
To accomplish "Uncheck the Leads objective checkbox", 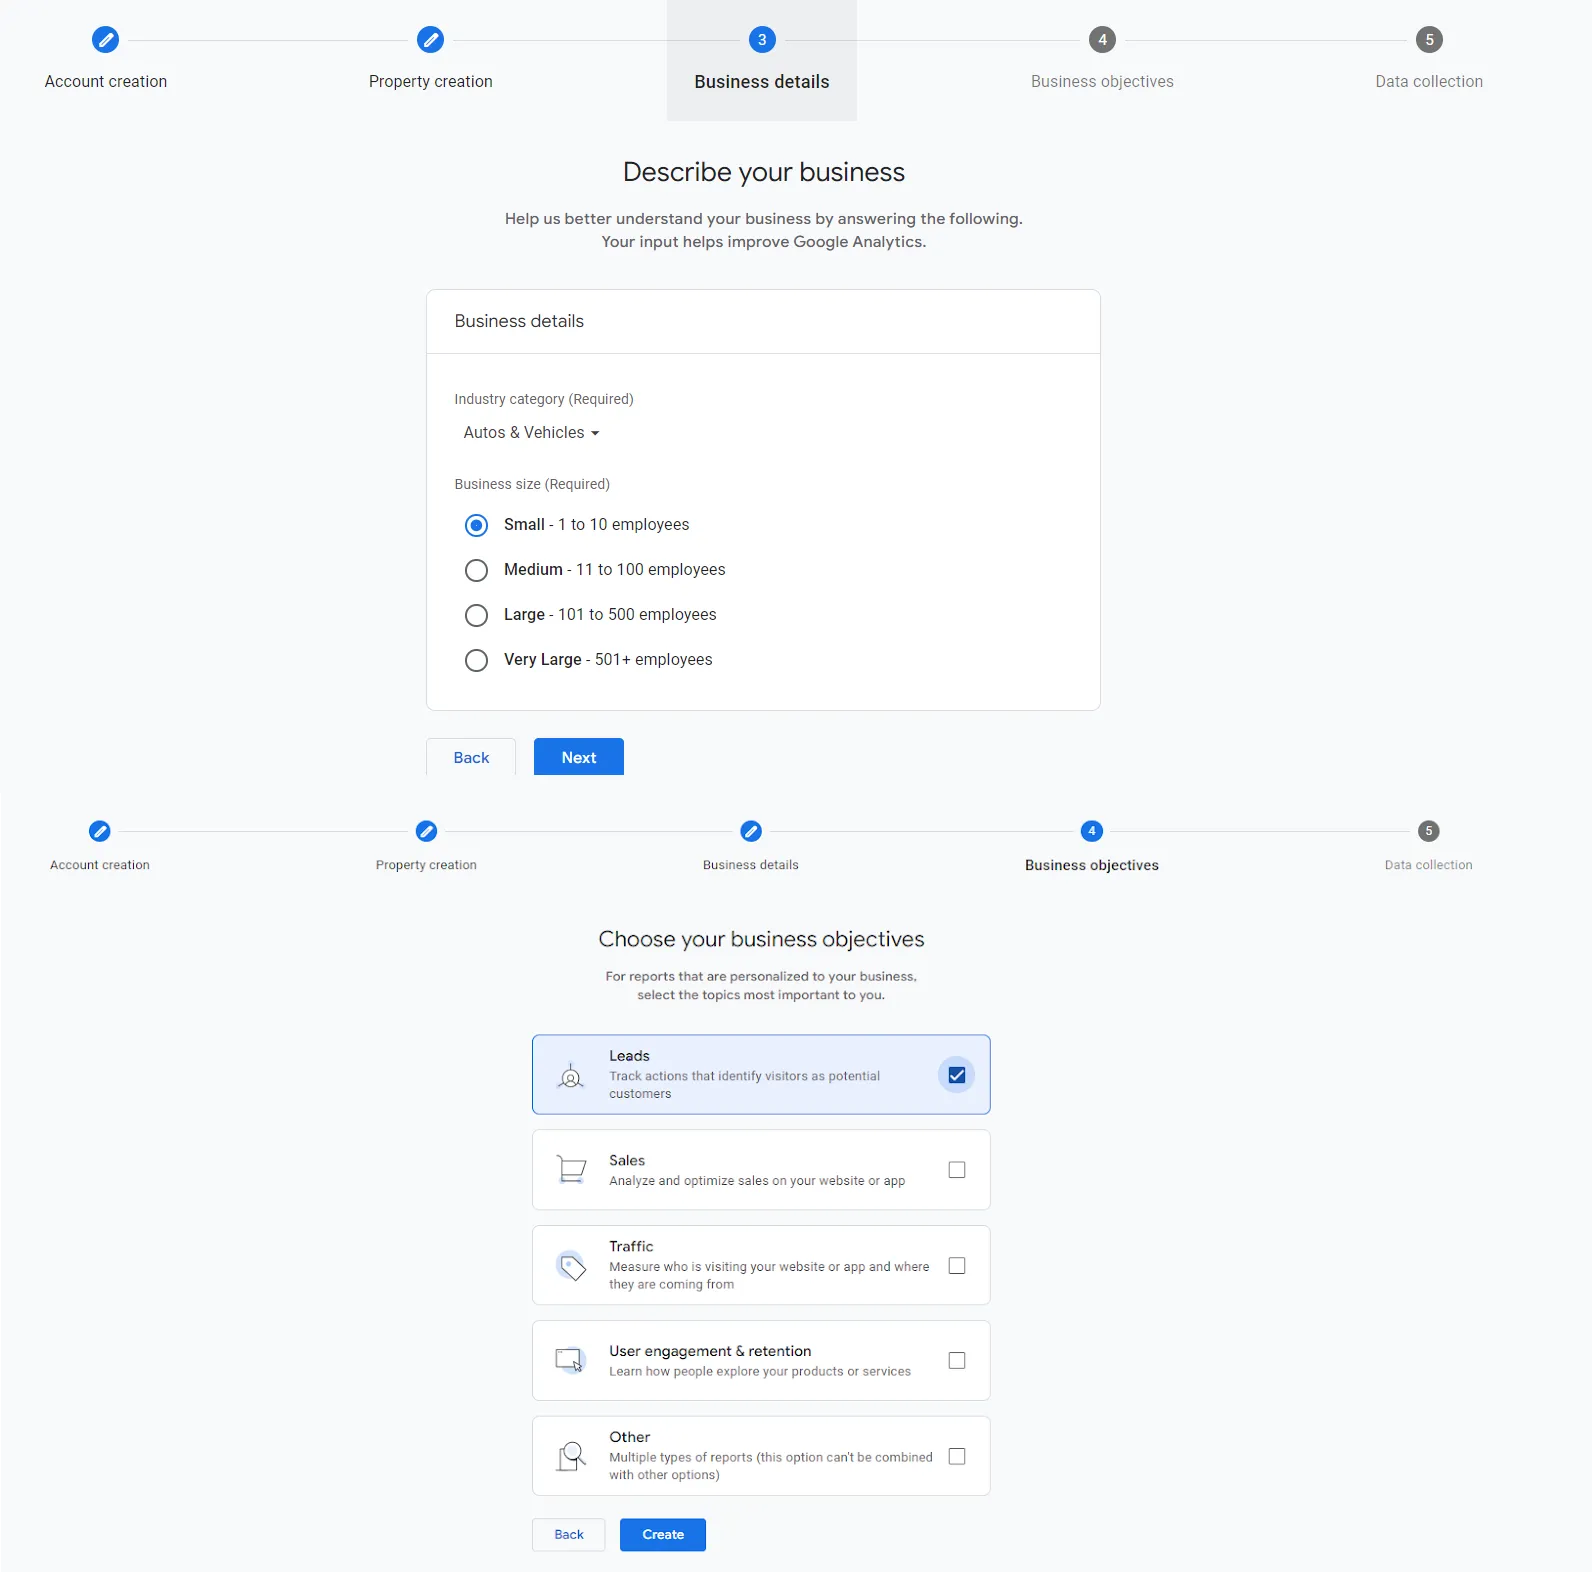I will [957, 1075].
